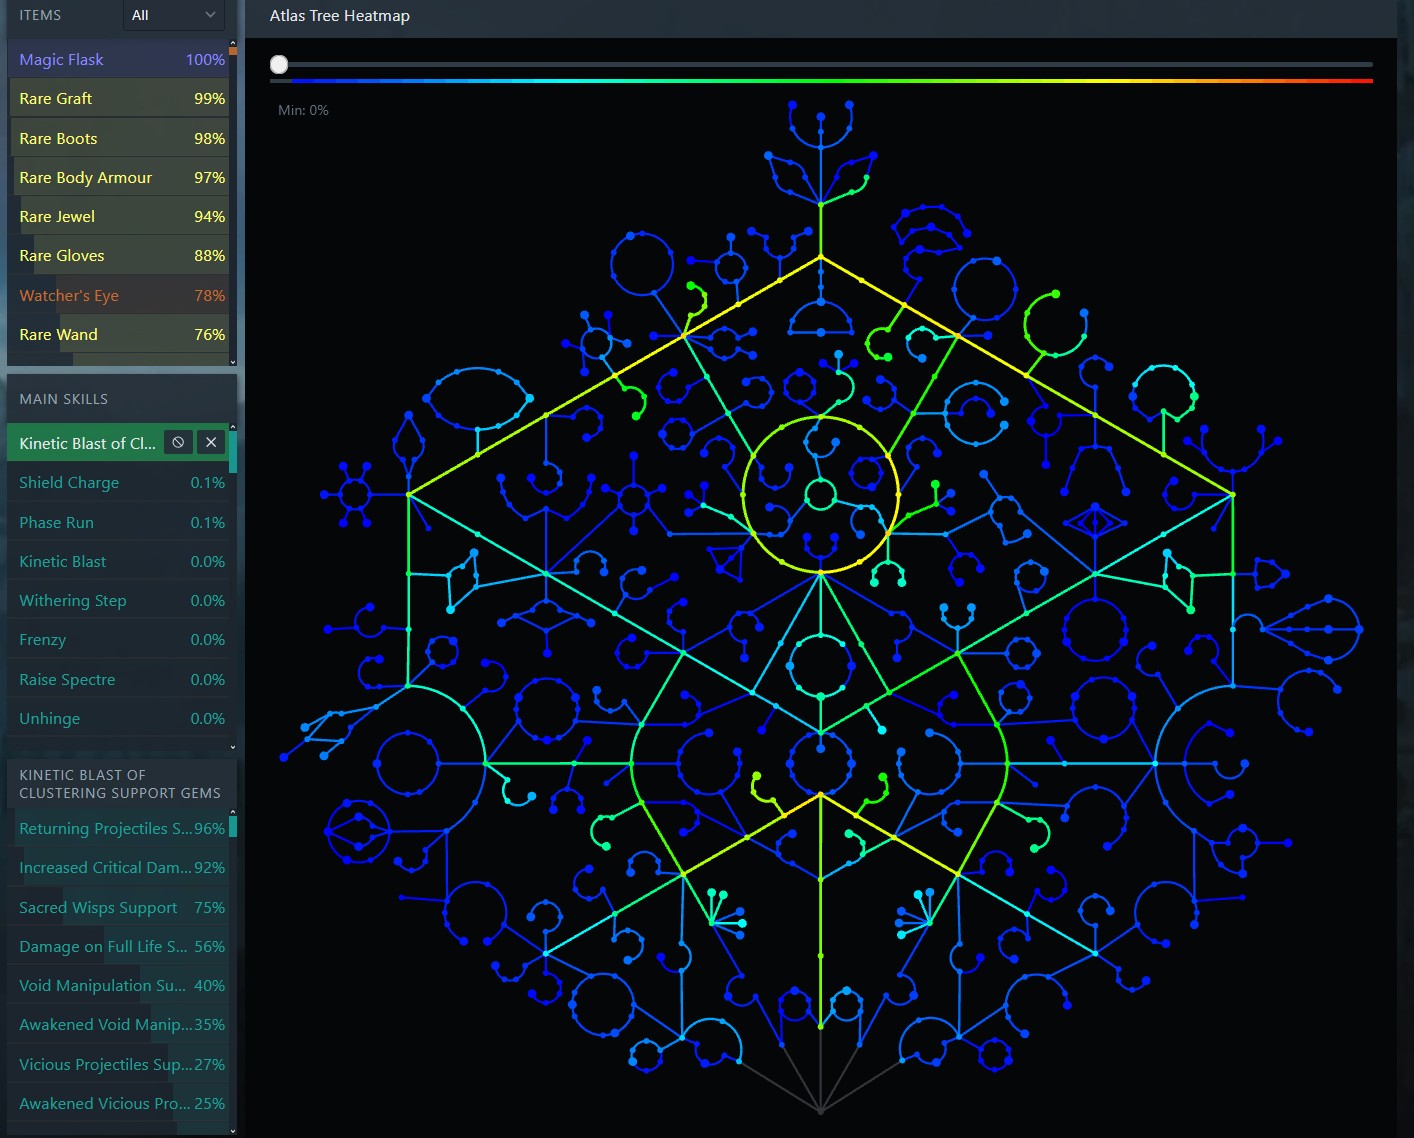Click the support gems list scroll-down arrow
Viewport: 1414px width, 1138px height.
click(233, 1131)
